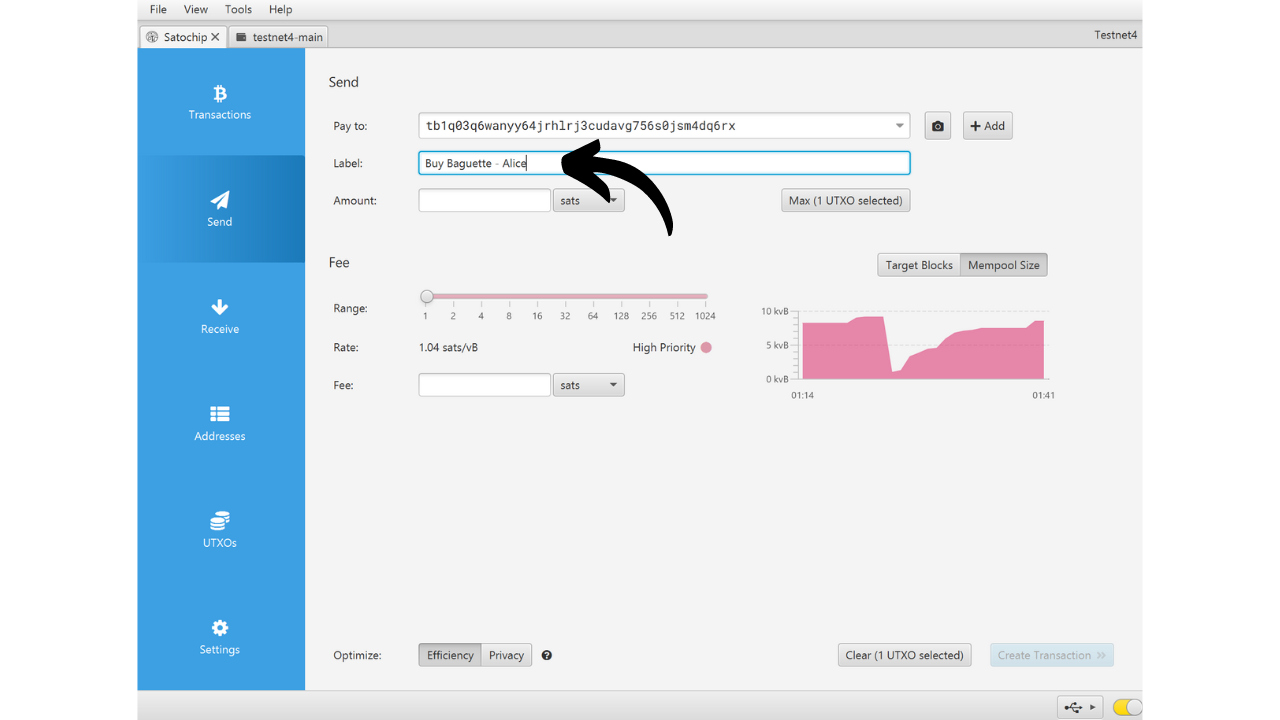The width and height of the screenshot is (1280, 720).
Task: Expand the Pay to address dropdown
Action: 899,126
